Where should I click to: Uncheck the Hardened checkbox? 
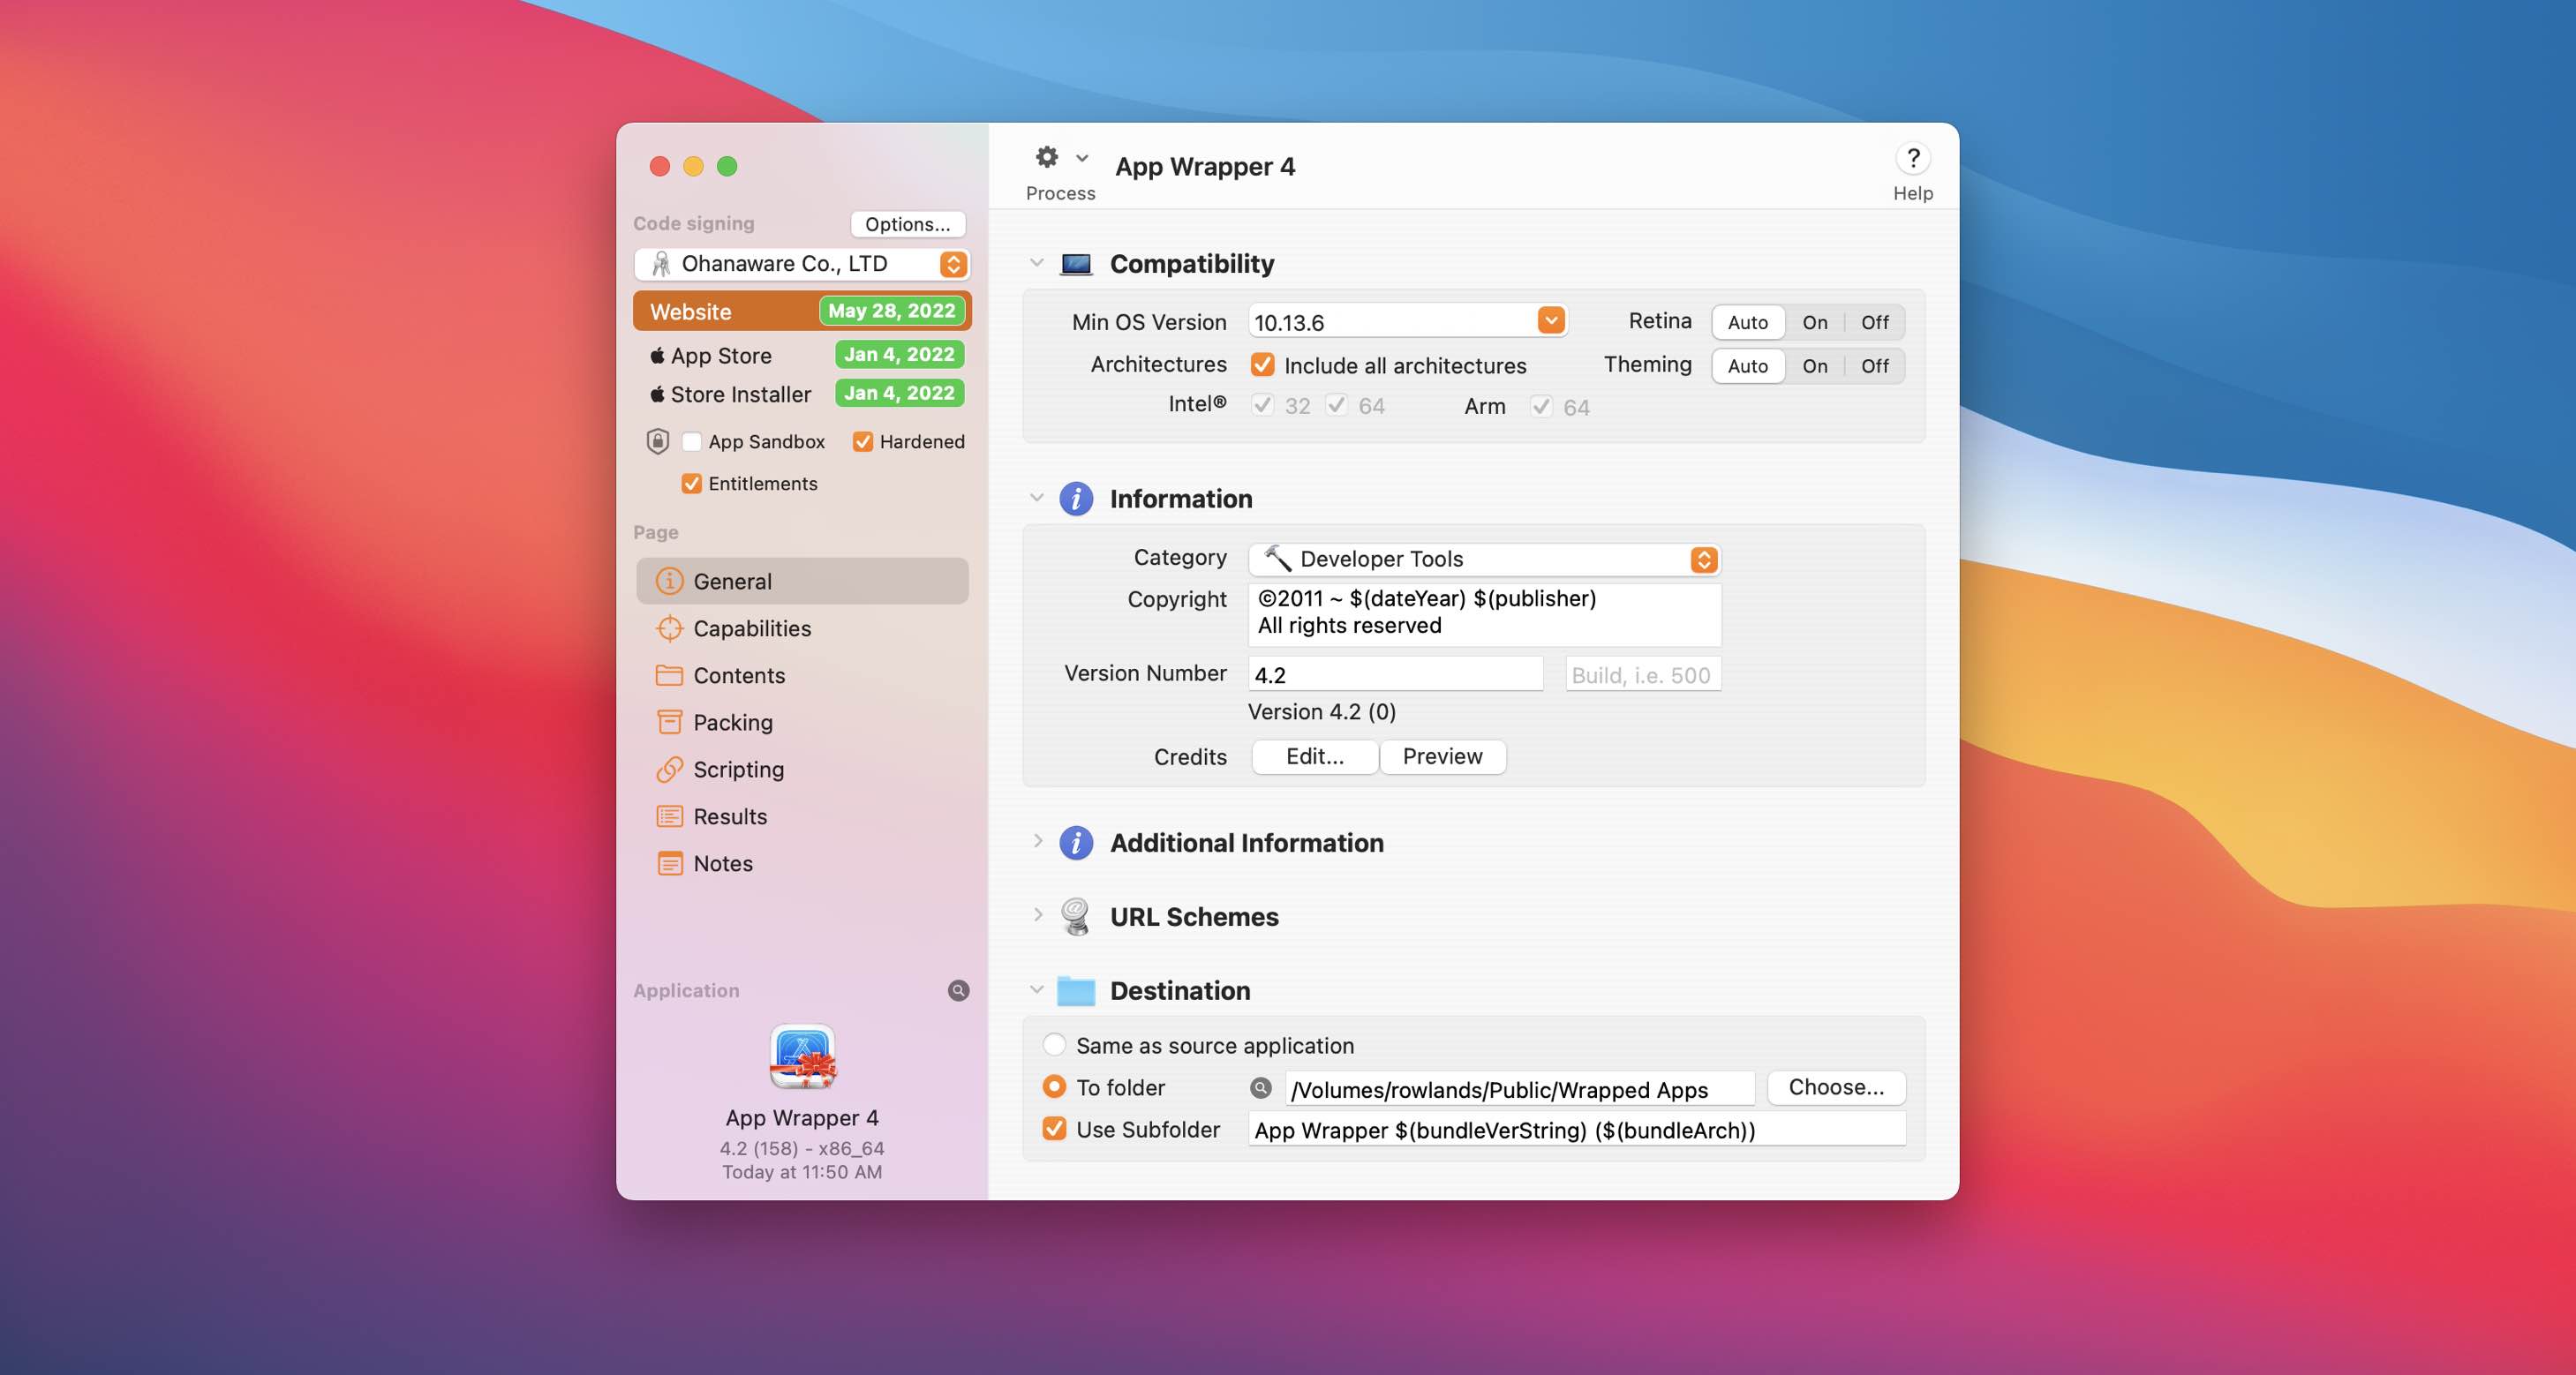863,441
